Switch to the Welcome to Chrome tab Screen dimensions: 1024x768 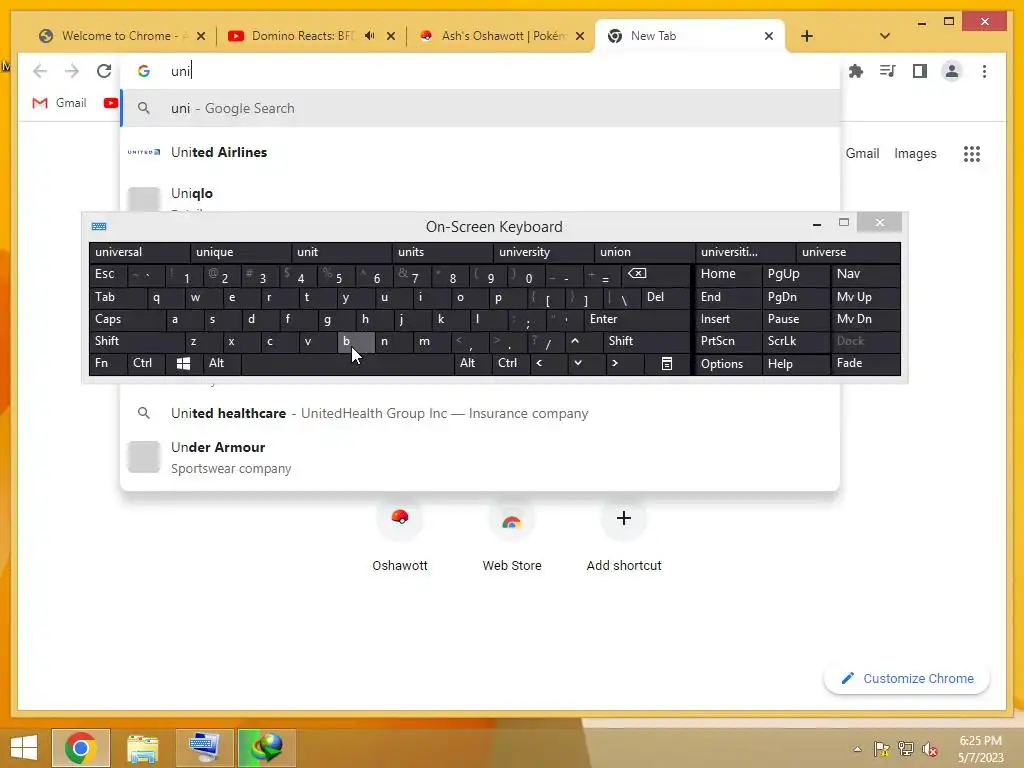122,36
